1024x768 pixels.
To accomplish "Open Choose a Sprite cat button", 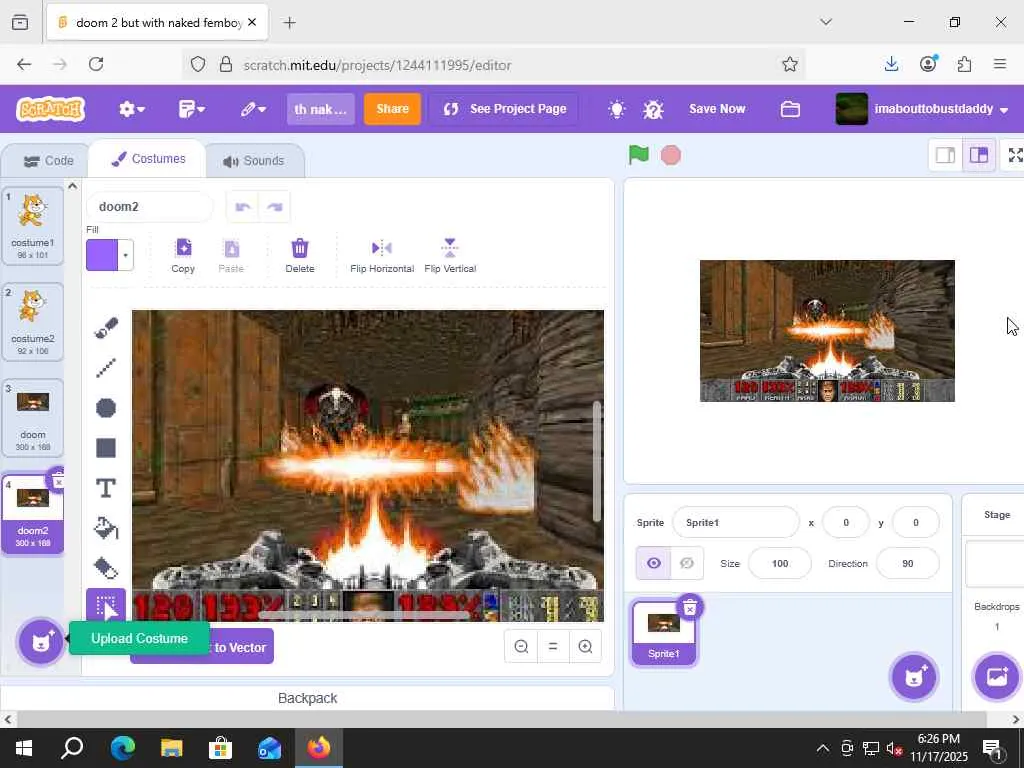I will click(914, 677).
